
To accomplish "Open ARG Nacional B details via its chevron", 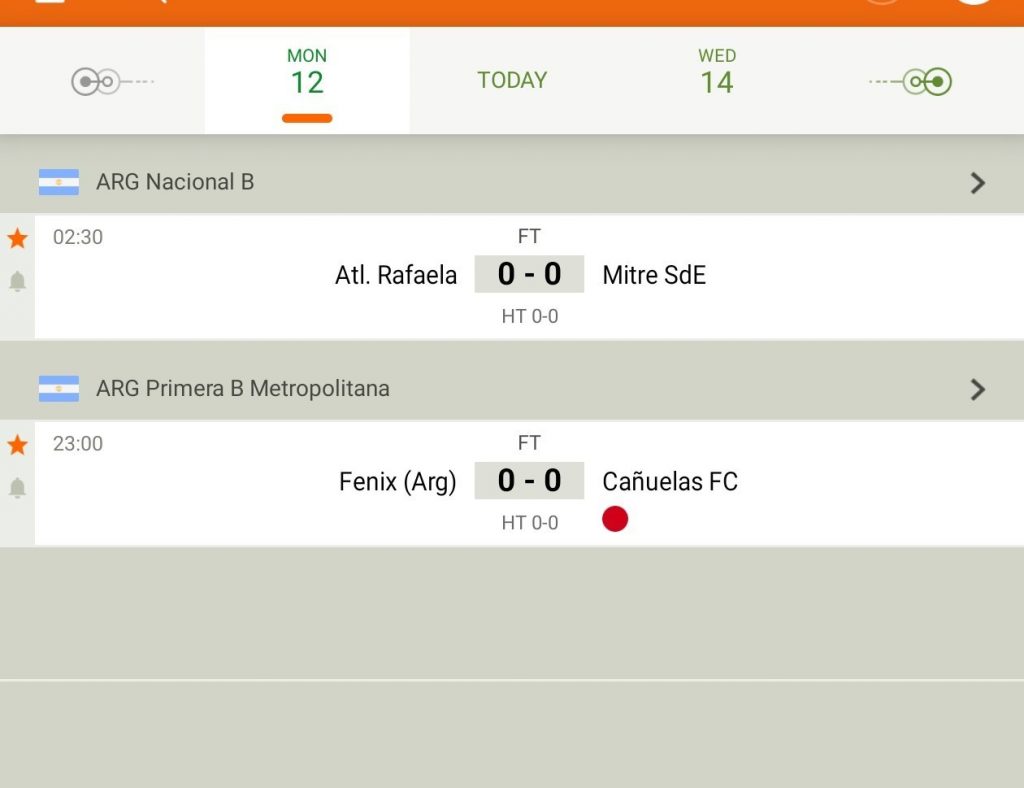I will point(977,182).
